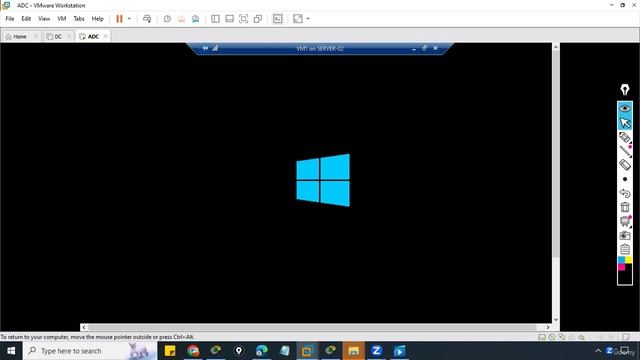Take a snapshot of this virtual machine
This screenshot has width=640, height=360.
[x=167, y=19]
